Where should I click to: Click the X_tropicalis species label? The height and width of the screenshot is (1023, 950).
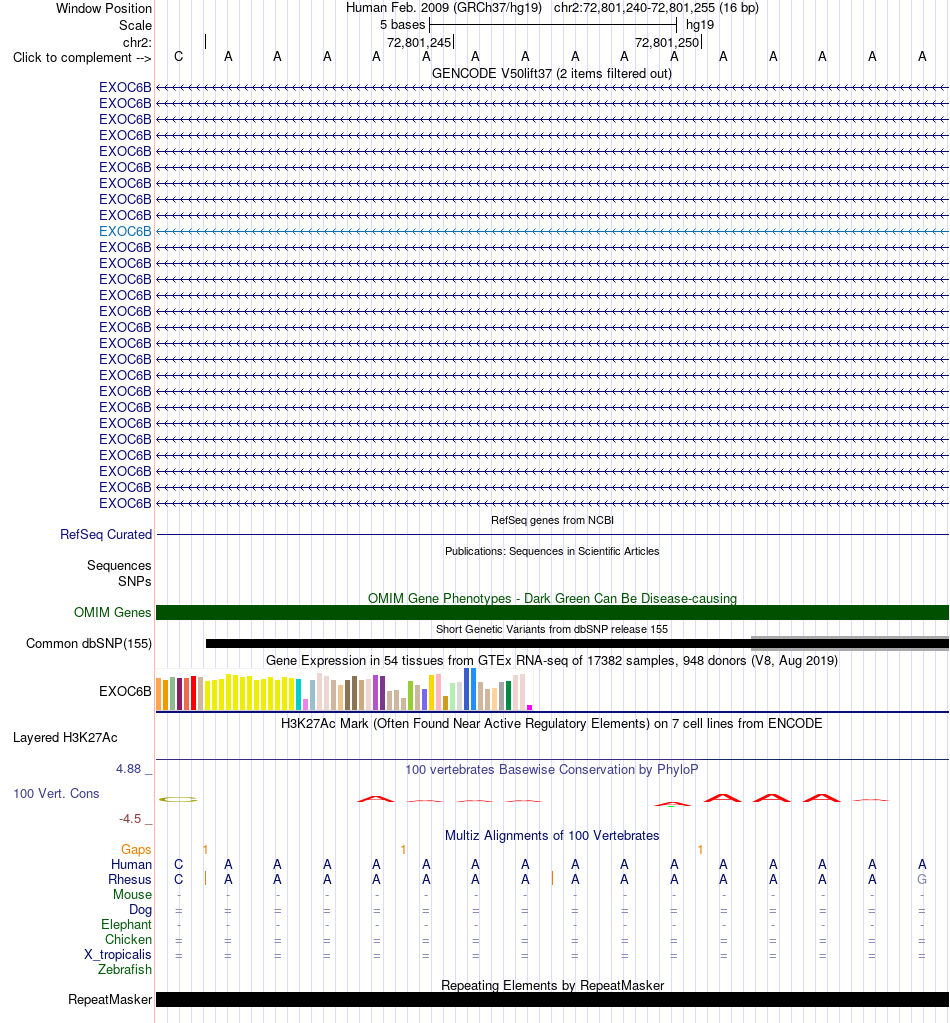click(x=117, y=954)
